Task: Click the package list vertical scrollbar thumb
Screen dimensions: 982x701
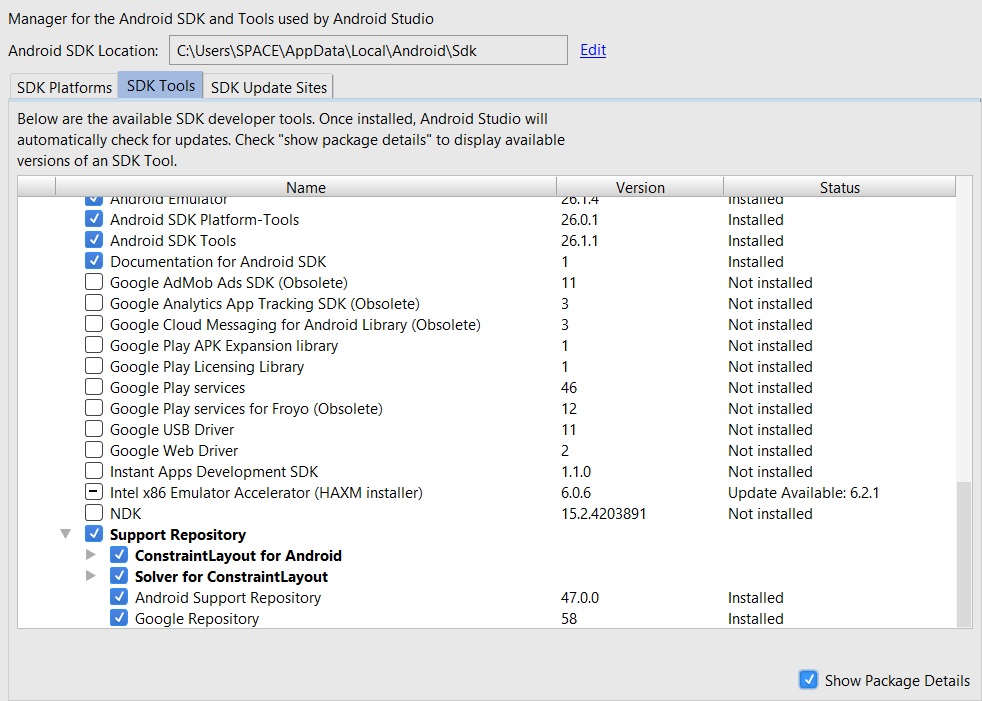Action: click(964, 554)
